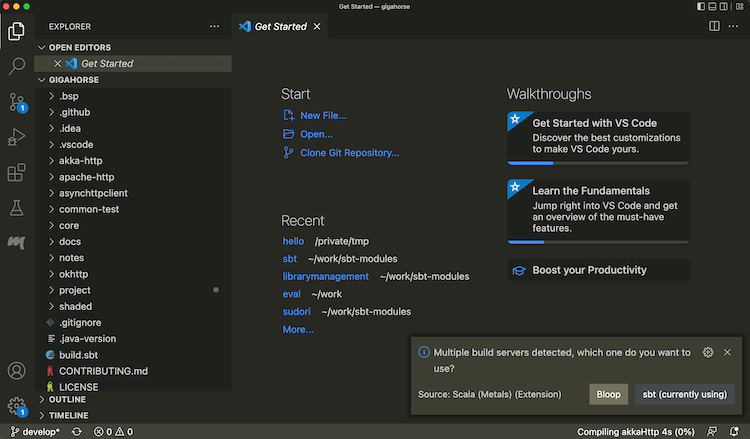The image size is (750, 439).
Task: Choose the Bloop build server button
Action: 608,395
